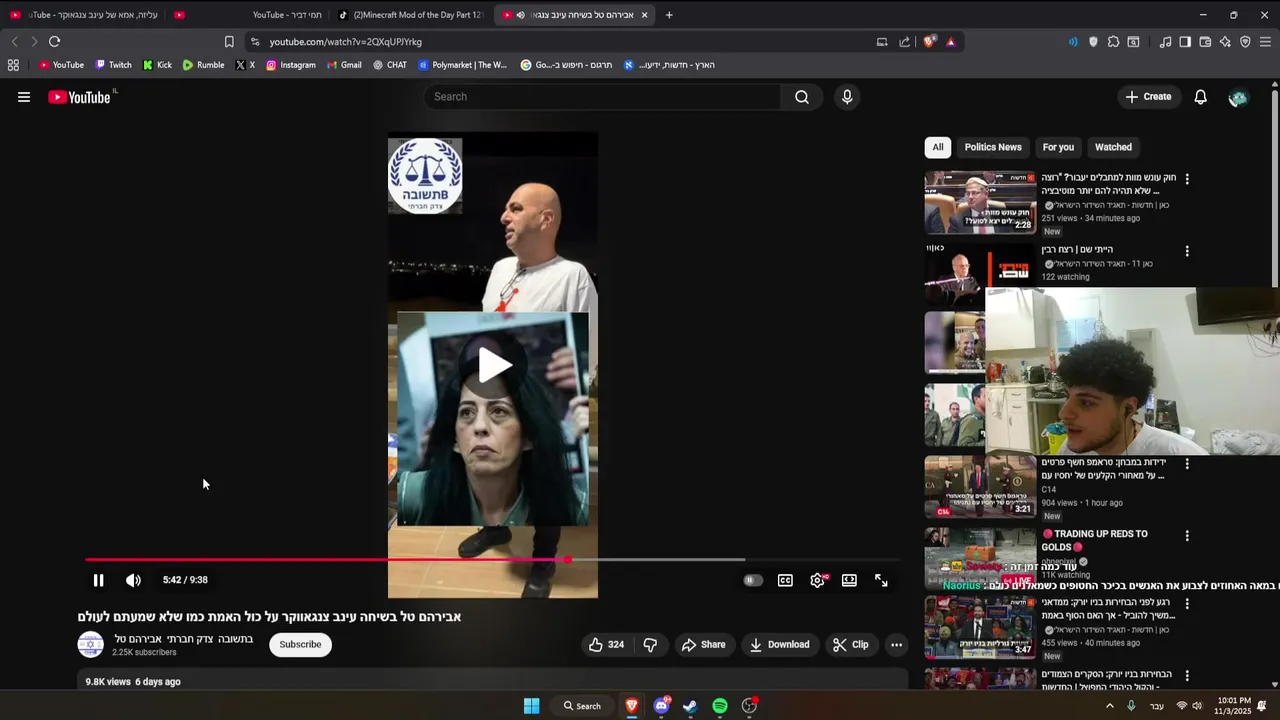Screen dimensions: 1280x720
Task: Open the Rumble bookmark
Action: [x=203, y=65]
